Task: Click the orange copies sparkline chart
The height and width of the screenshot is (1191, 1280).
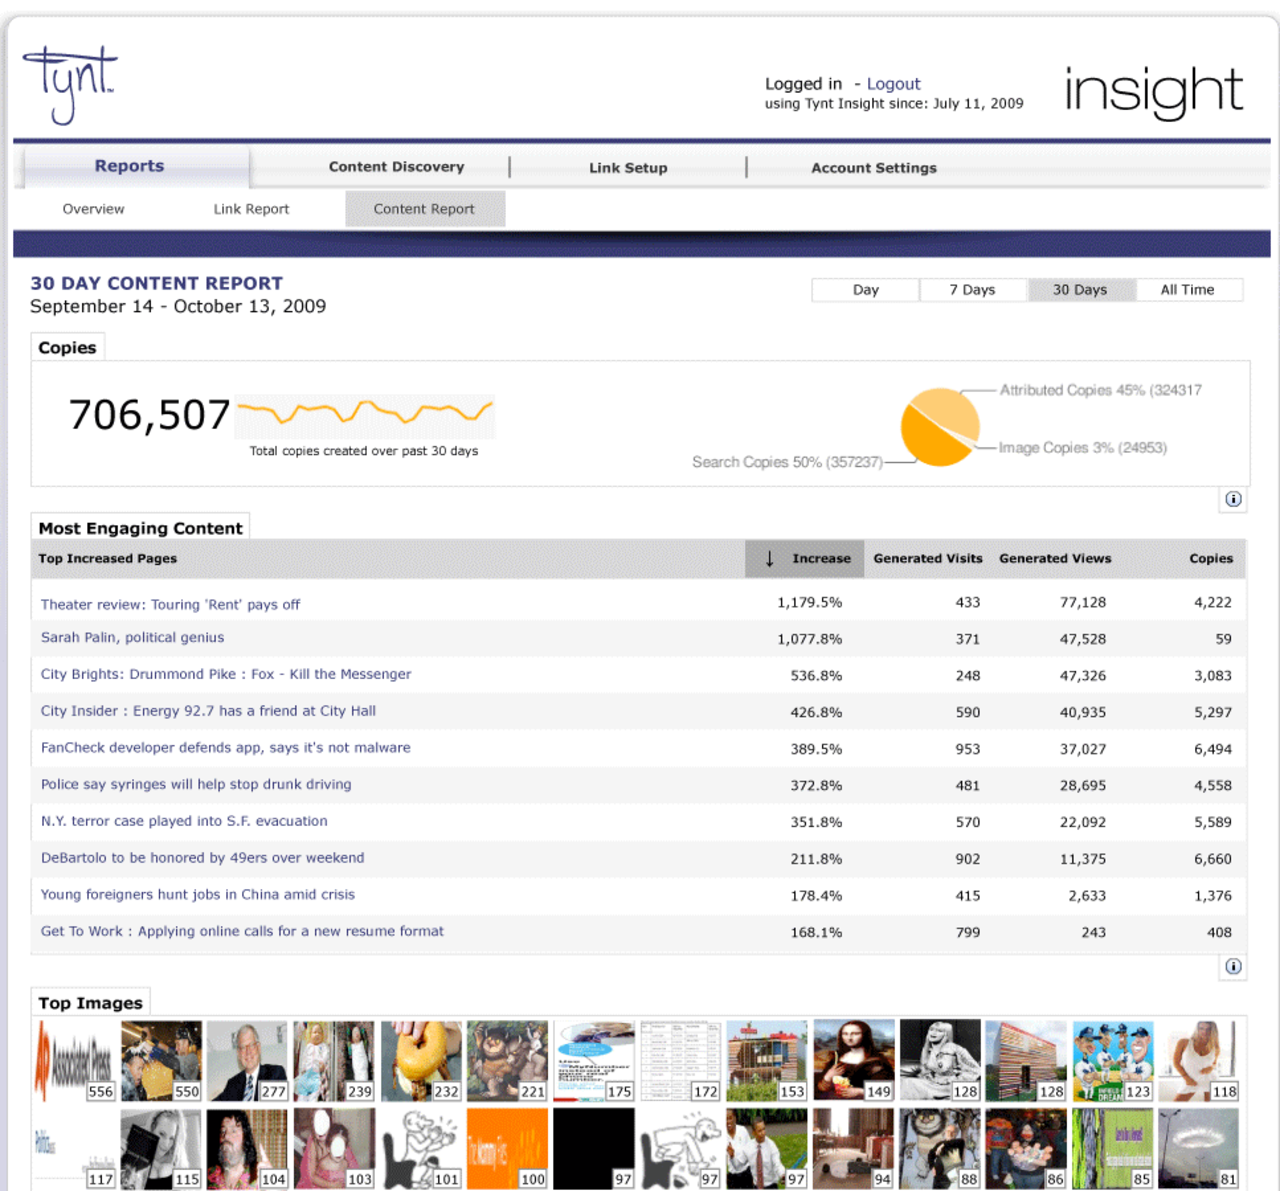Action: [x=365, y=413]
